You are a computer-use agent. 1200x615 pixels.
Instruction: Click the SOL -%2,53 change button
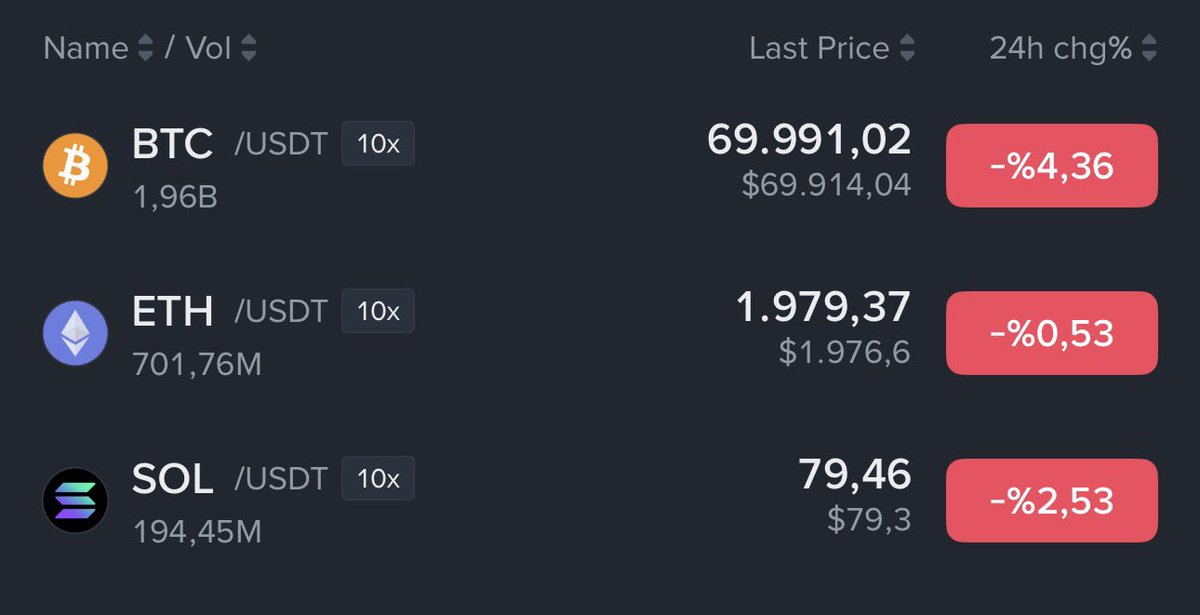tap(1052, 500)
